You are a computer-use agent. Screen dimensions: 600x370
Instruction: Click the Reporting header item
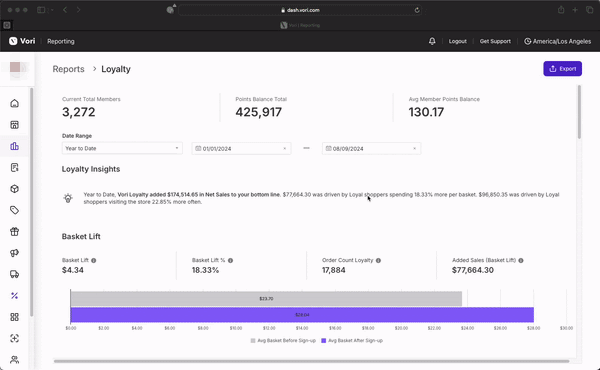(x=61, y=41)
